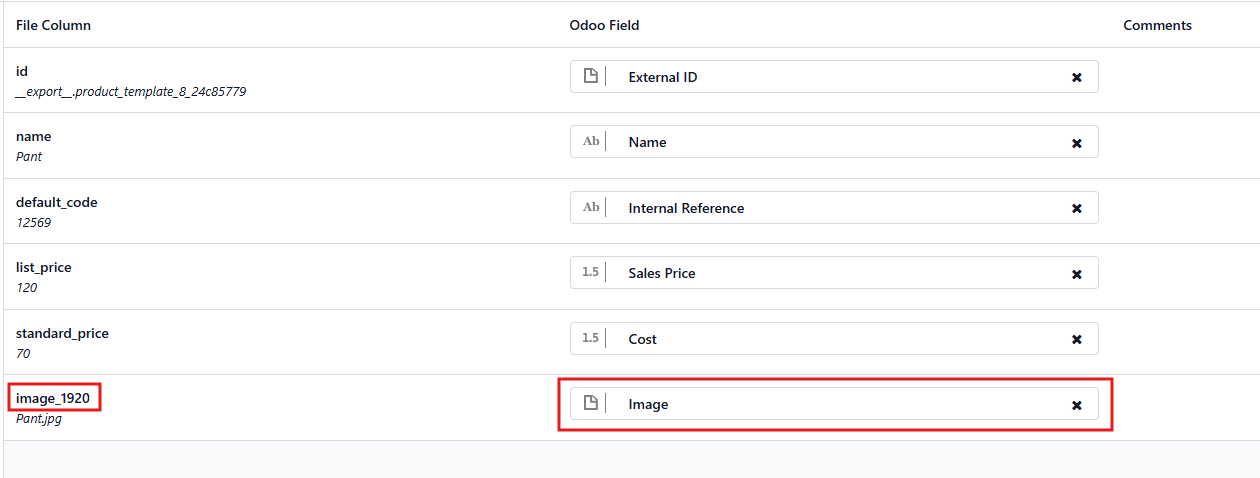This screenshot has height=478, width=1260.
Task: Open the Image field selector
Action: (840, 404)
